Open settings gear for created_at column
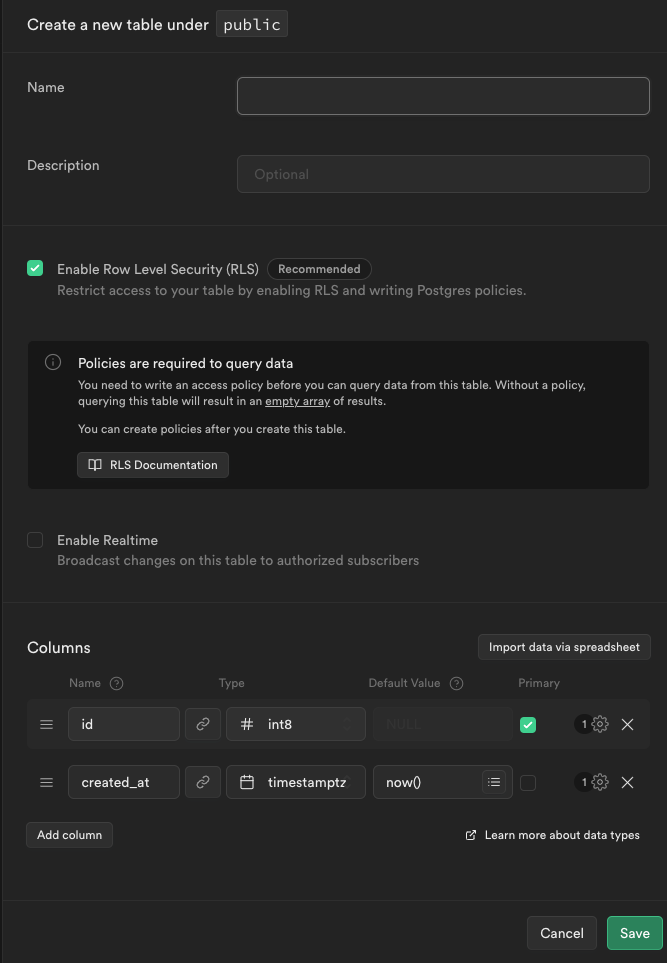 pos(600,782)
